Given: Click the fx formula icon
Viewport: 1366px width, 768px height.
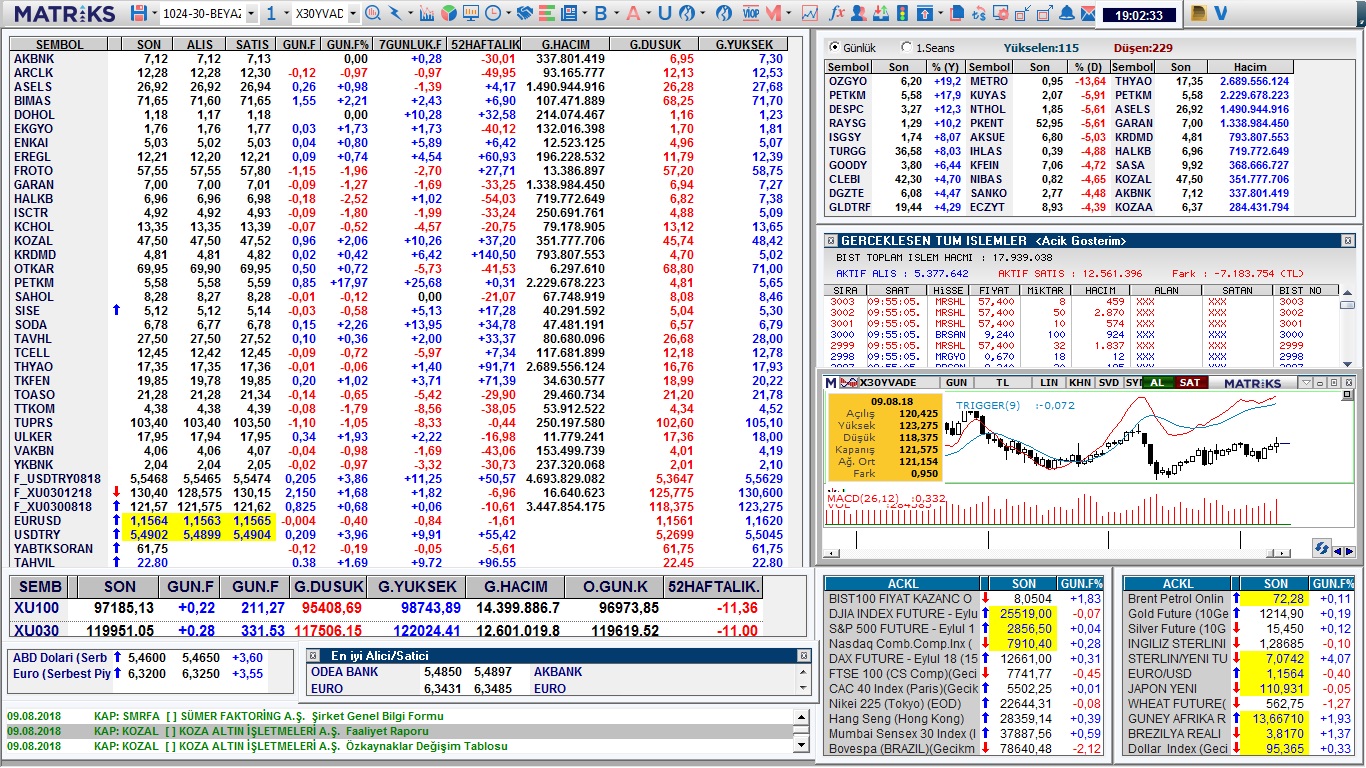Looking at the screenshot, I should [x=837, y=13].
